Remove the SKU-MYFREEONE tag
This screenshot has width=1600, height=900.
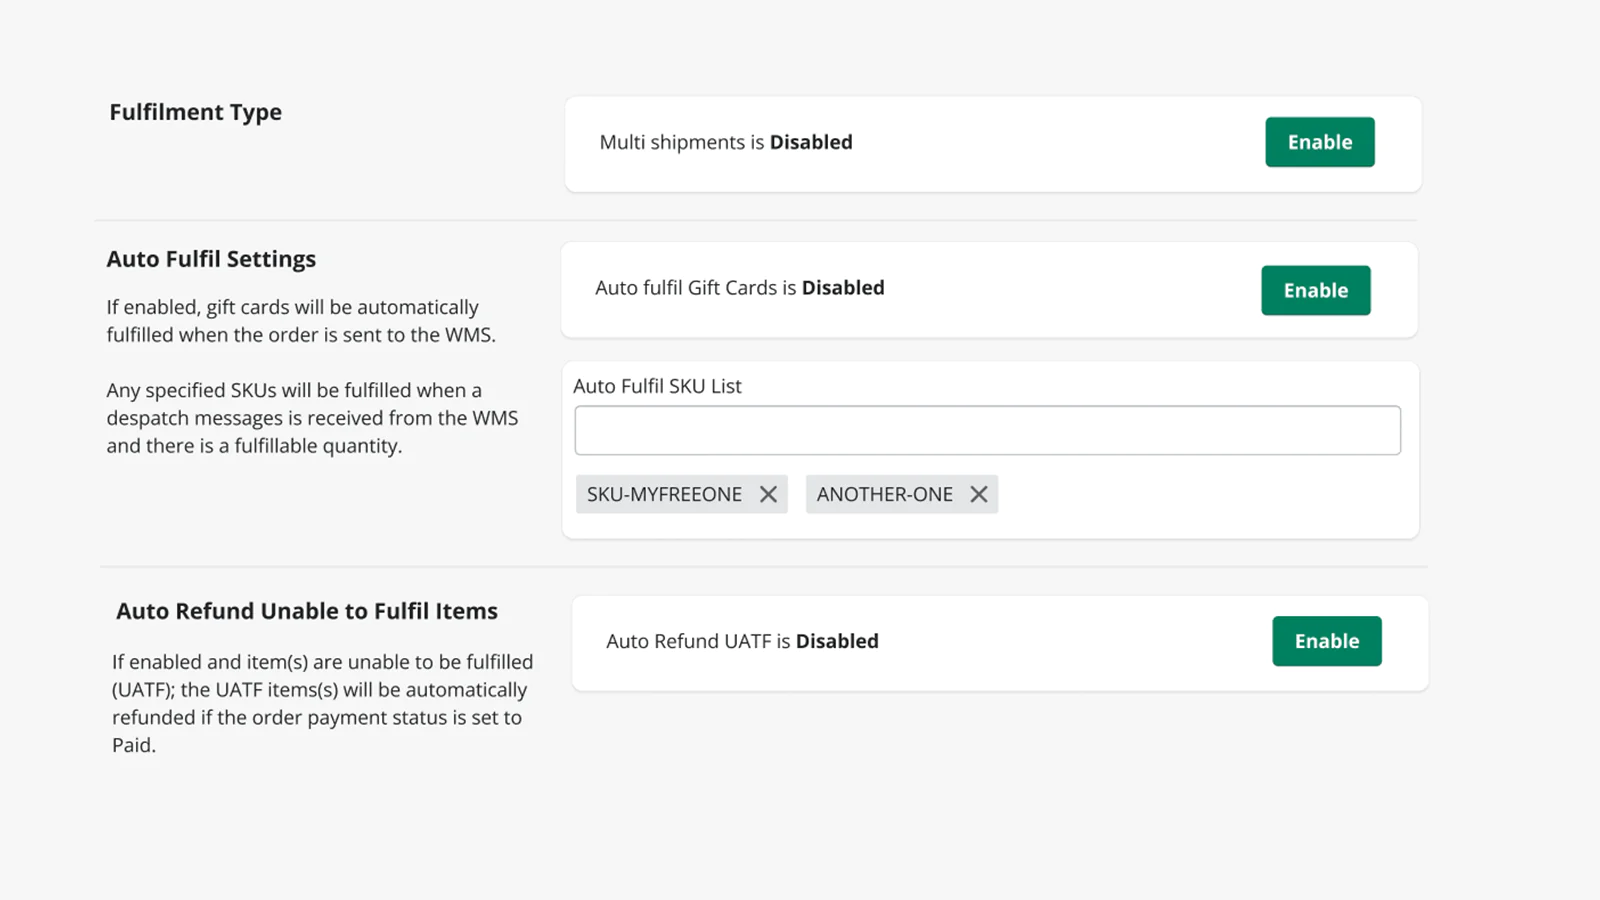pyautogui.click(x=768, y=494)
